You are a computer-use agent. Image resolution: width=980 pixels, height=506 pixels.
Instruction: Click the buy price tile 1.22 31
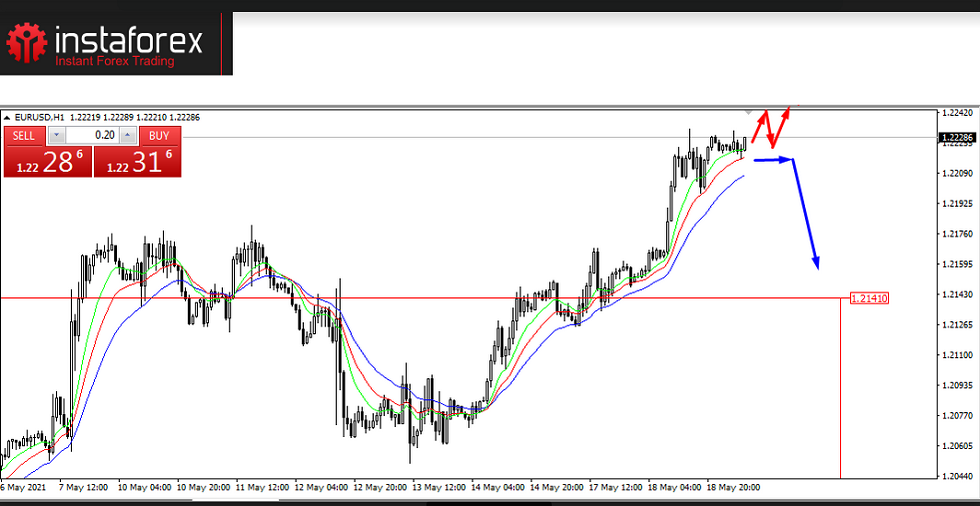tap(138, 161)
